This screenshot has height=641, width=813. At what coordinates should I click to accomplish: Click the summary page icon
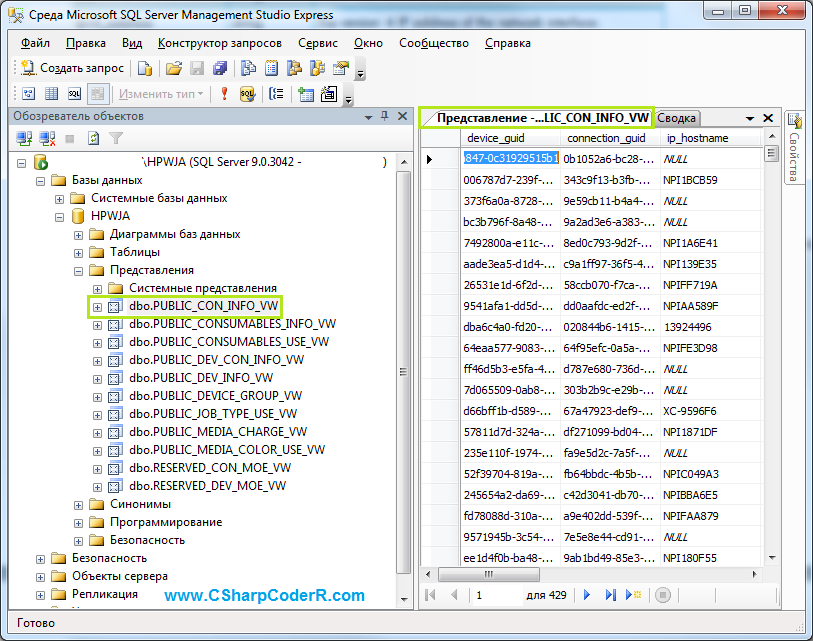click(x=271, y=68)
